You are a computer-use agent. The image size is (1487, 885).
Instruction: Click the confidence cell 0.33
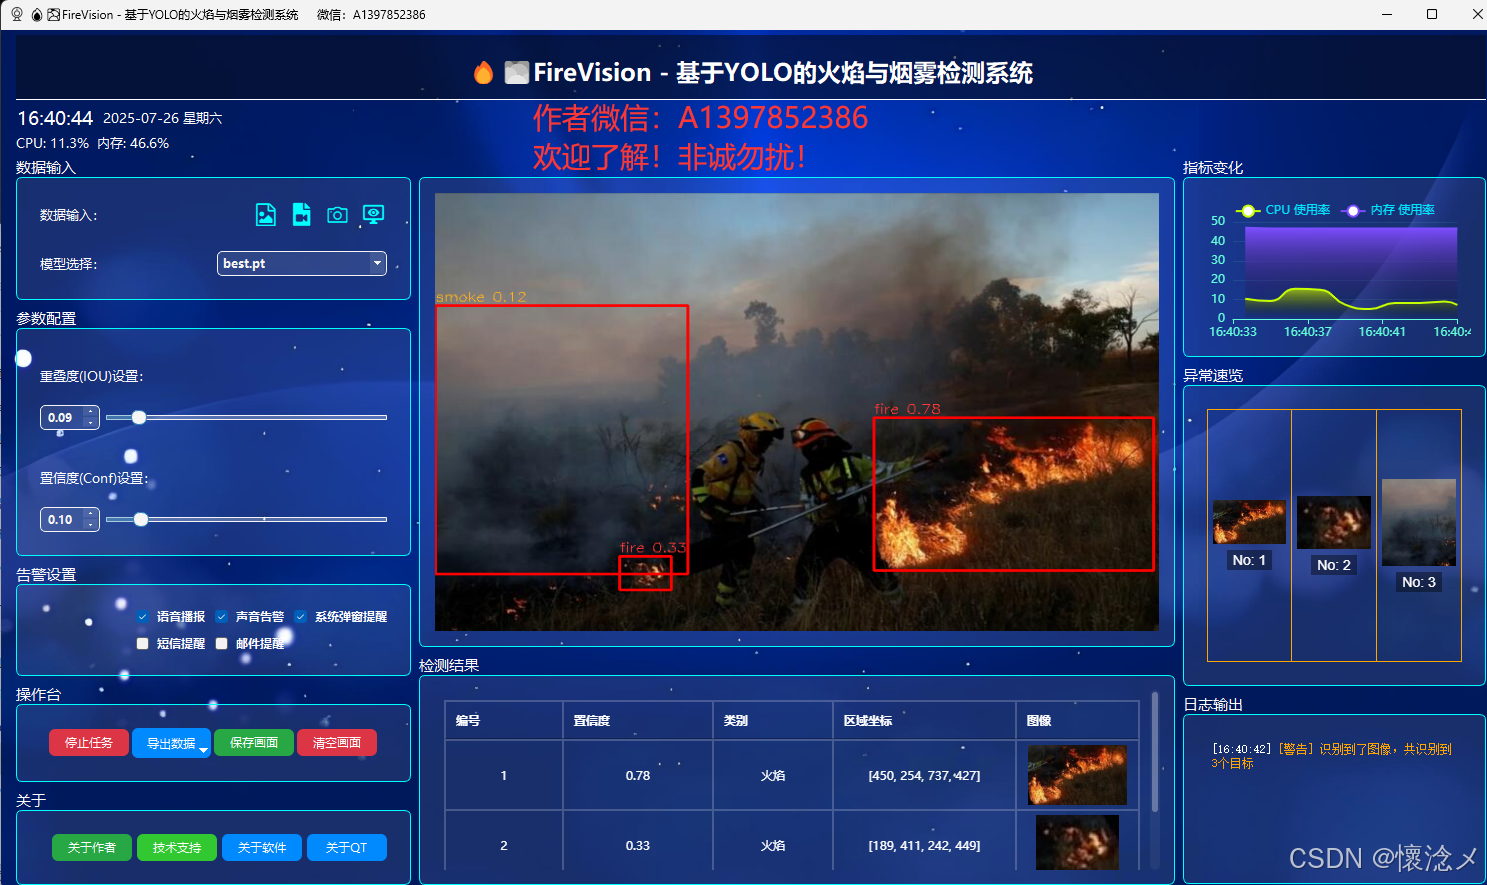638,845
